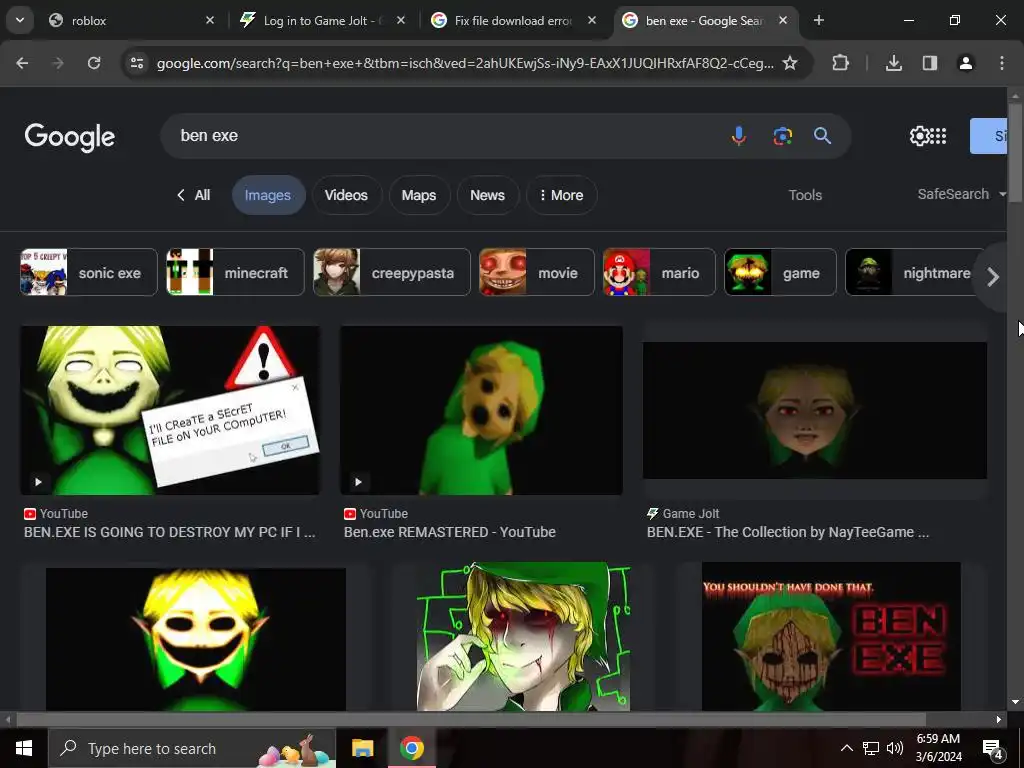Click the search box containing ben exe

[444, 136]
